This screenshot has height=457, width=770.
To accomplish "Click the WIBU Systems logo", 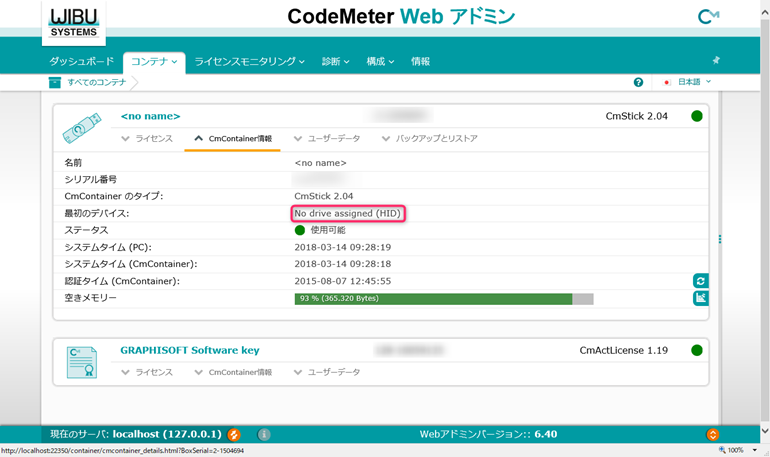I will (x=74, y=23).
